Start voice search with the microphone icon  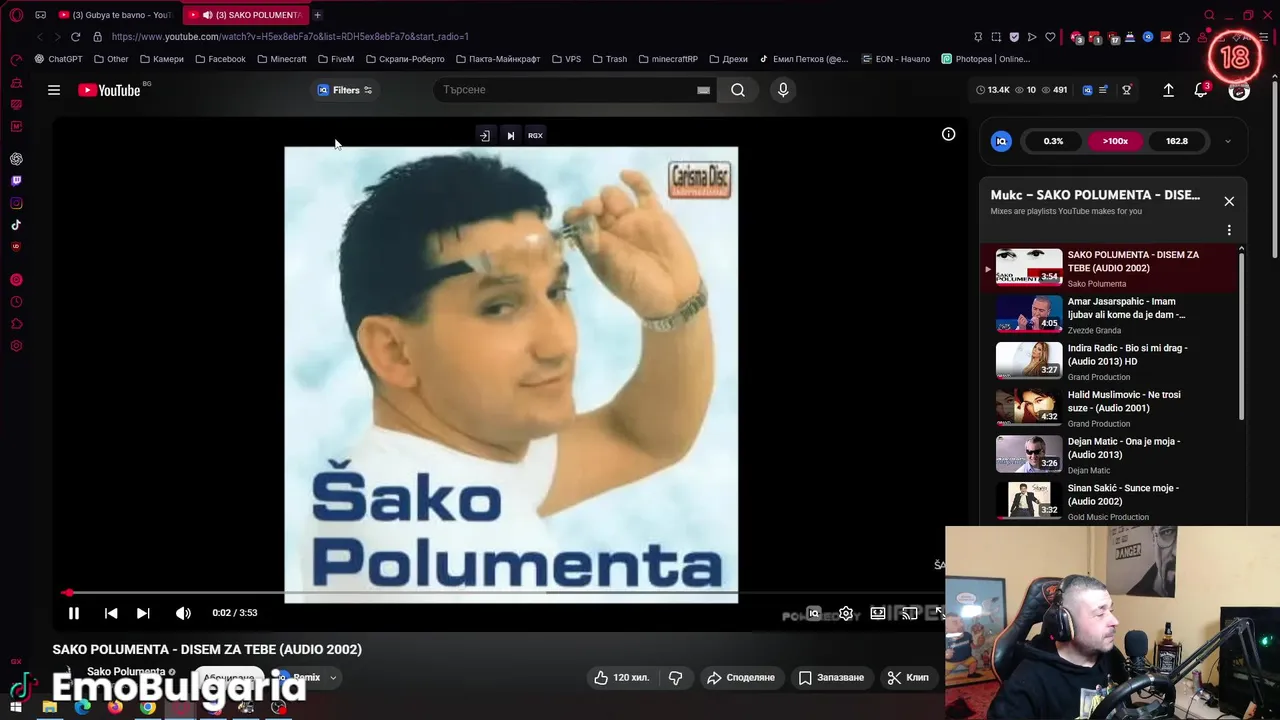[x=783, y=90]
